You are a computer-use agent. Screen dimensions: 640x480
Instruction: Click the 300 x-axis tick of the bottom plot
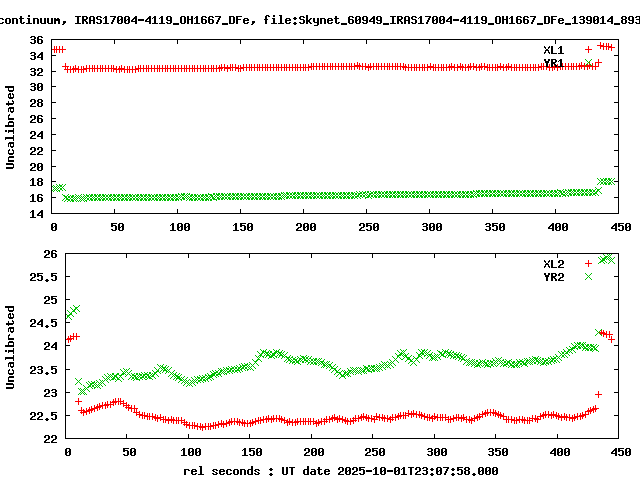pos(437,452)
